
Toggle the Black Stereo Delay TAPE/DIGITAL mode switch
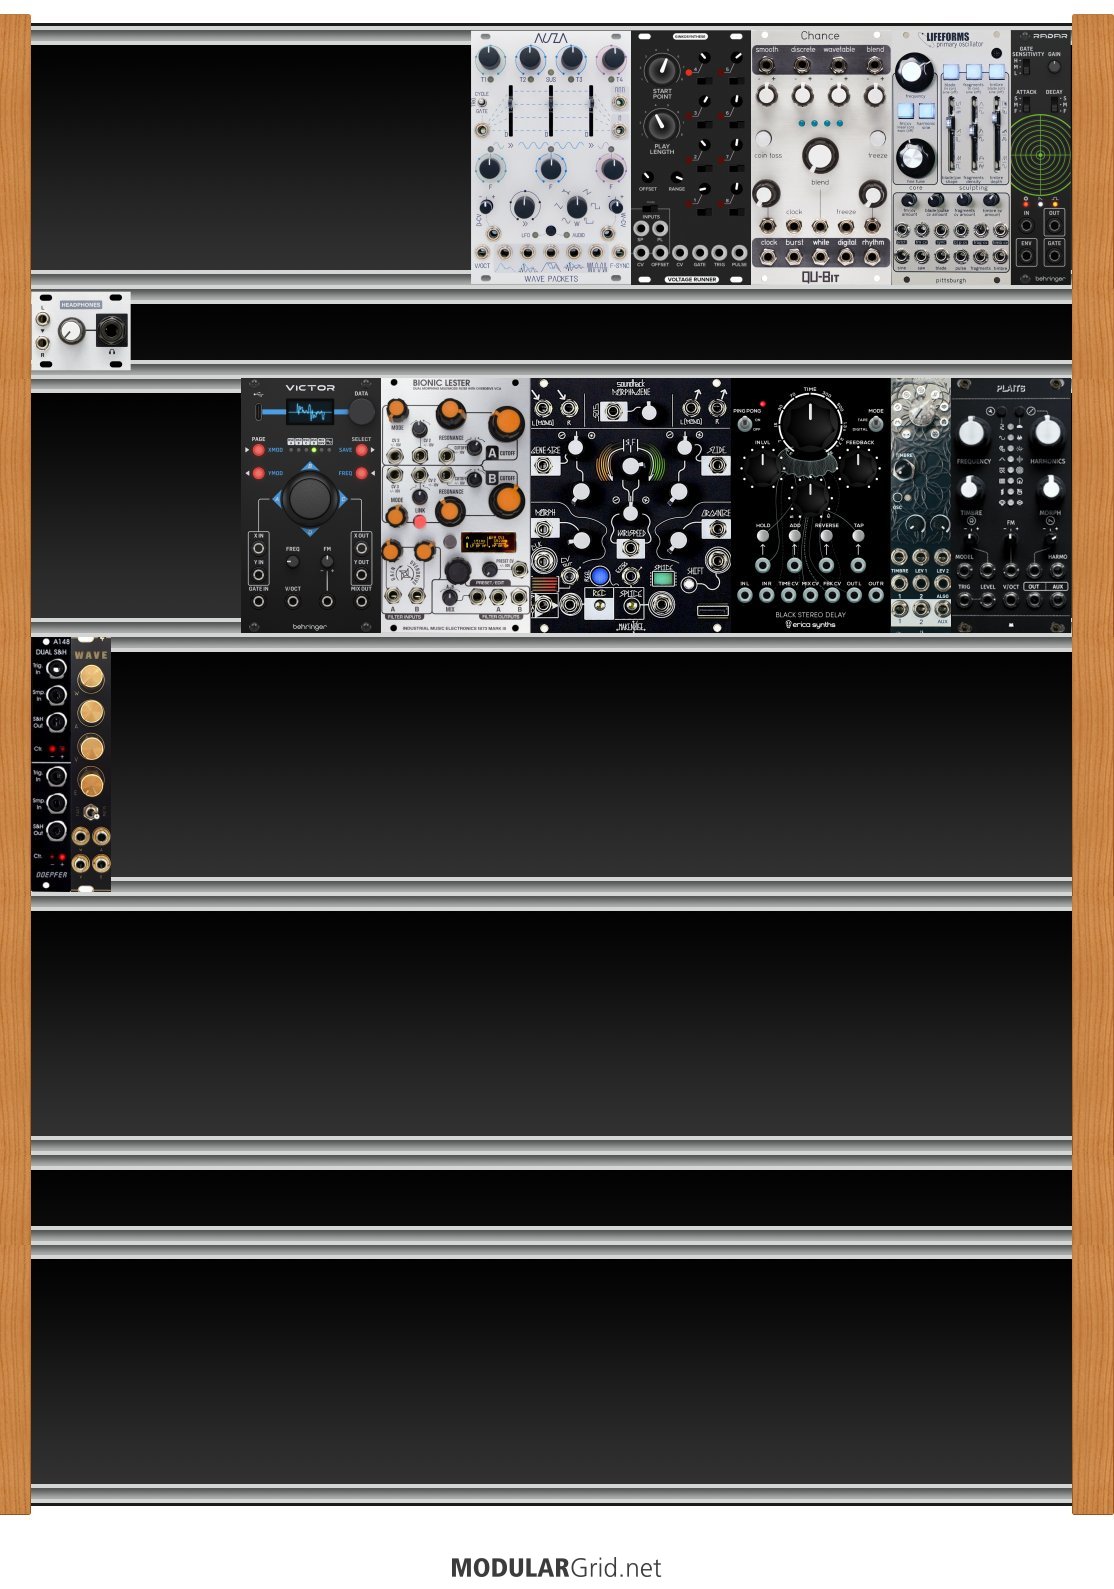click(876, 423)
